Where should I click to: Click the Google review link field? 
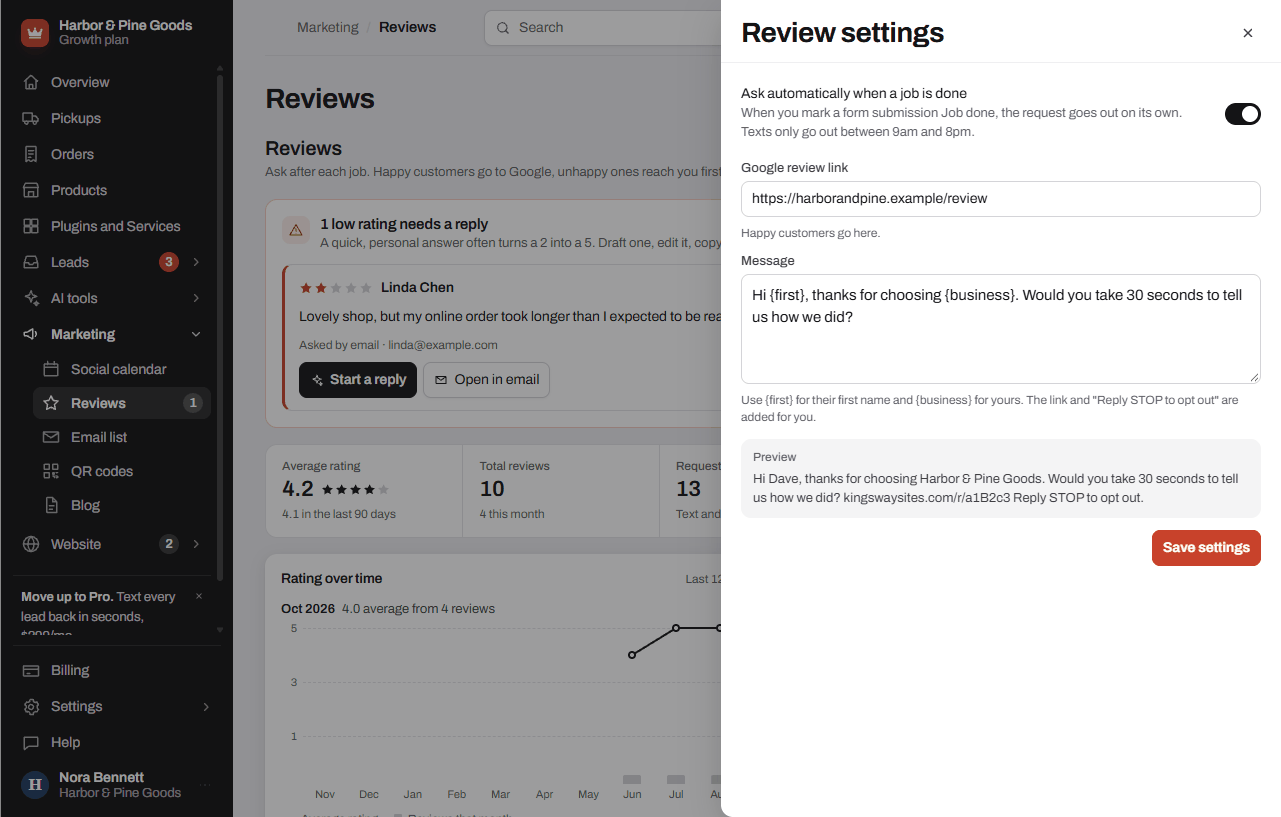tap(1000, 198)
